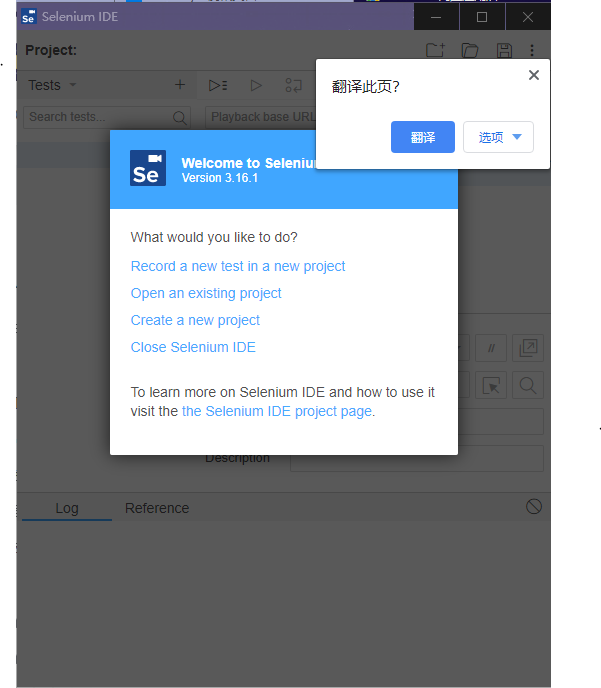
Task: Close the Selenium IDE window
Action: tap(528, 17)
